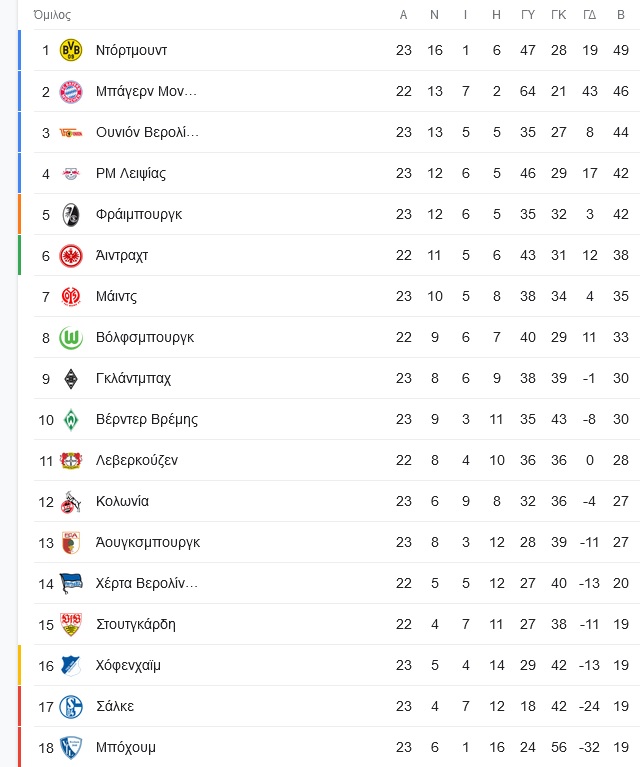Click the Eintracht Frankfurt eagle logo
640x767 pixels.
(x=71, y=255)
